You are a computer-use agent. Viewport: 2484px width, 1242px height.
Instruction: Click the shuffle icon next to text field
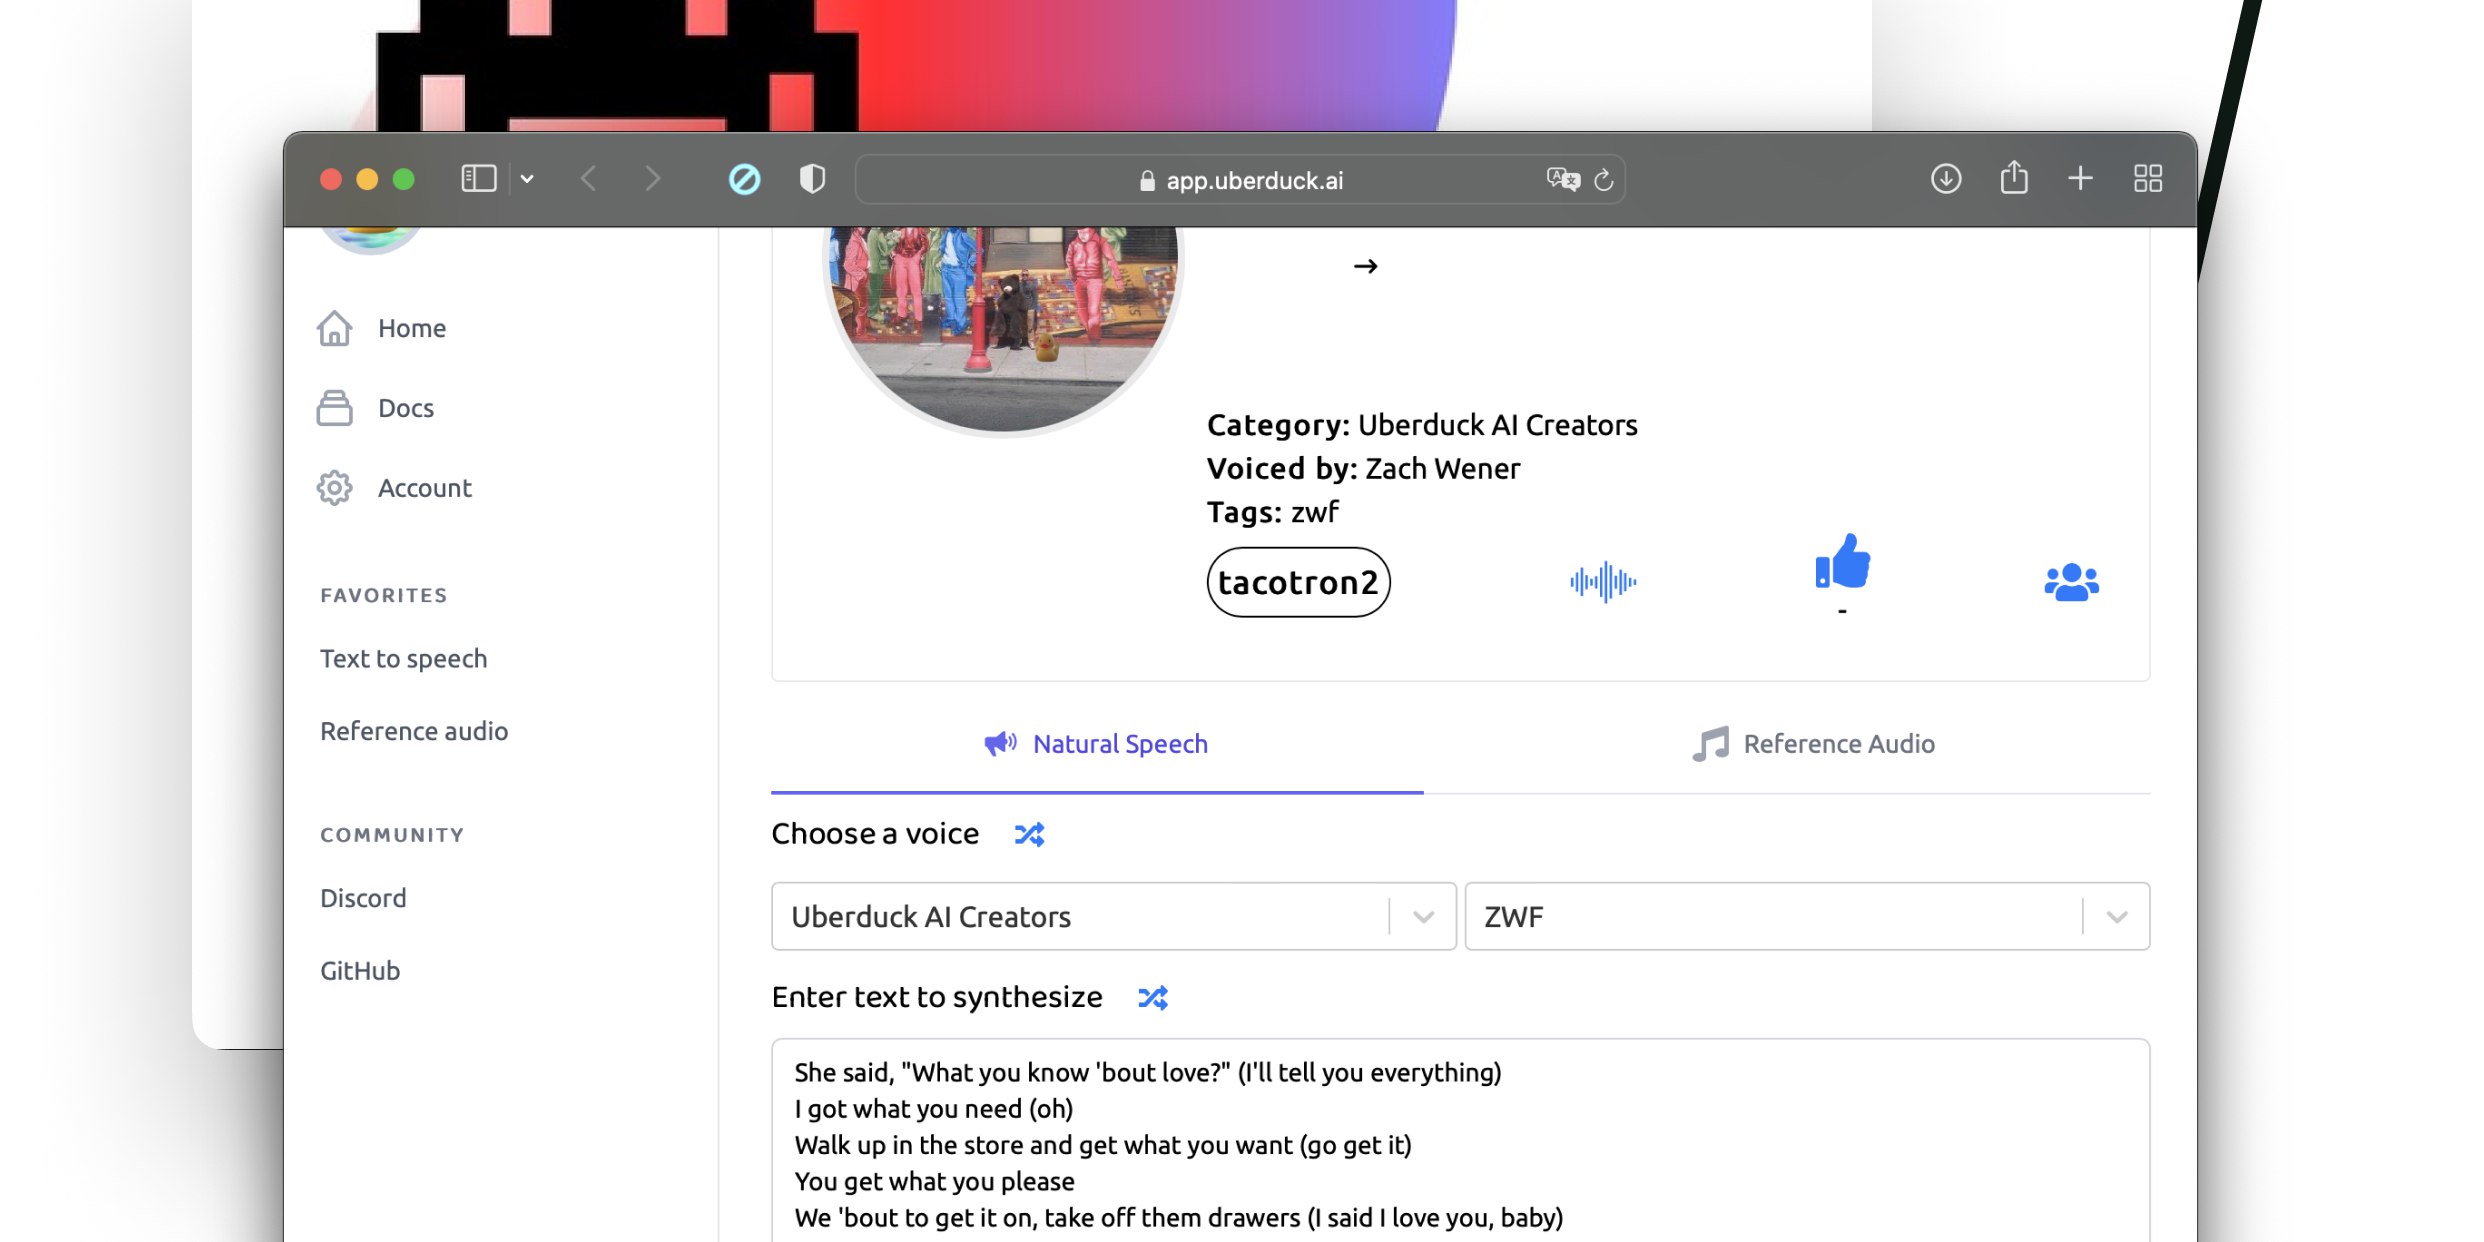[1152, 996]
